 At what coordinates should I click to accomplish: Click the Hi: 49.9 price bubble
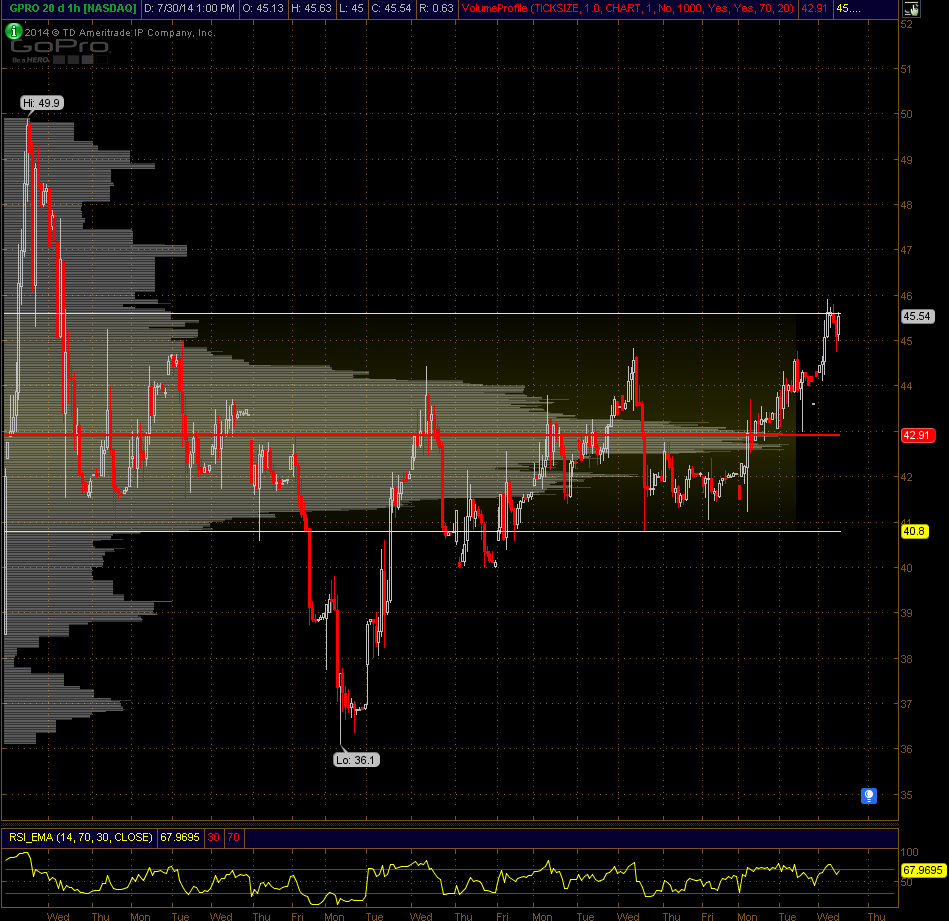coord(42,103)
